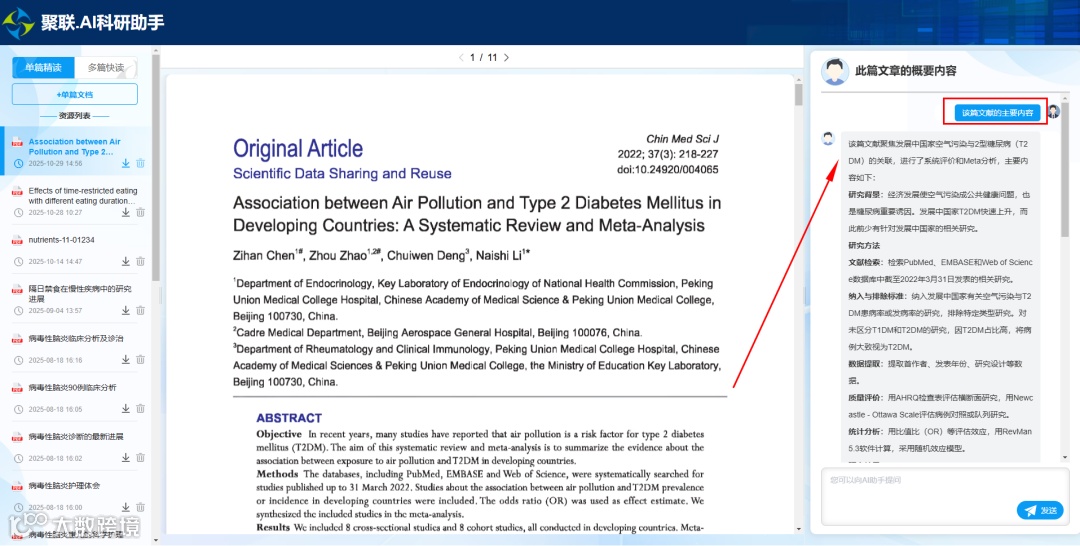Click the ABSTRACT heading in the PDF
This screenshot has height=546, width=1080.
pos(289,418)
